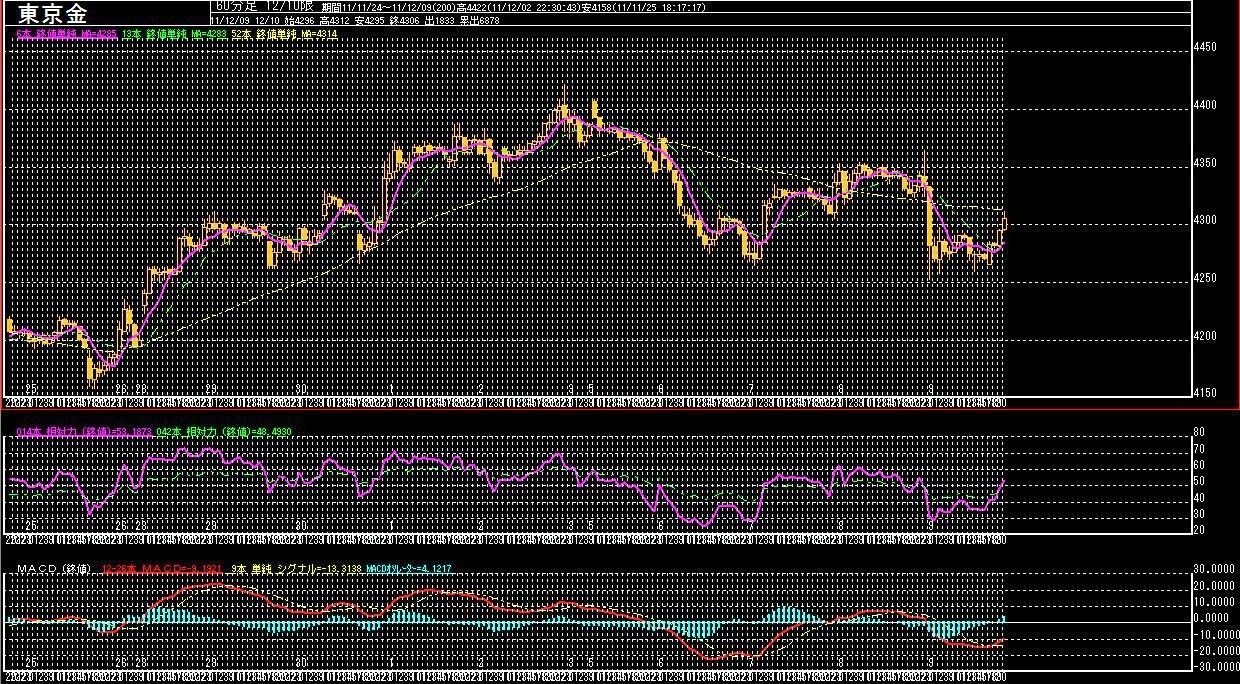Click the MACD (終値) panel title
Screen dimensions: 1240x684
pos(53,569)
